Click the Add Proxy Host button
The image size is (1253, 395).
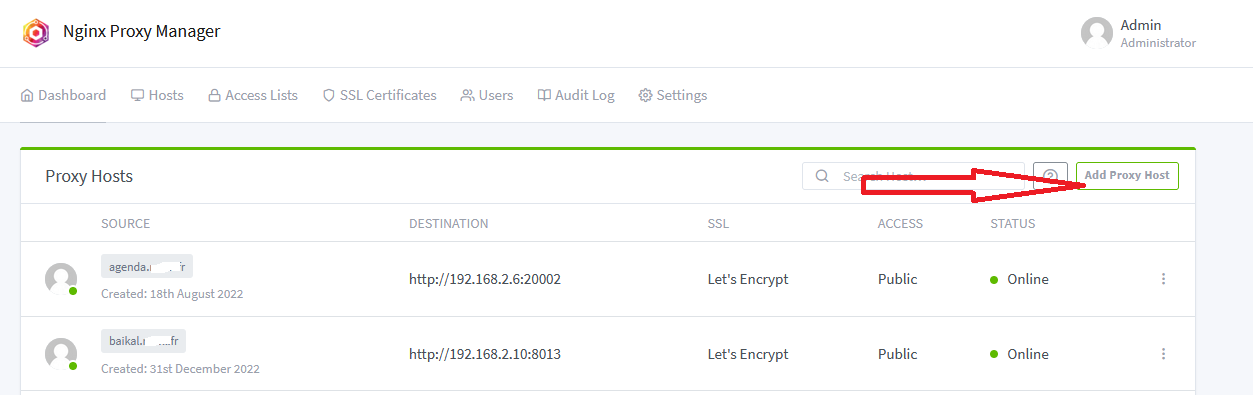(x=1127, y=176)
